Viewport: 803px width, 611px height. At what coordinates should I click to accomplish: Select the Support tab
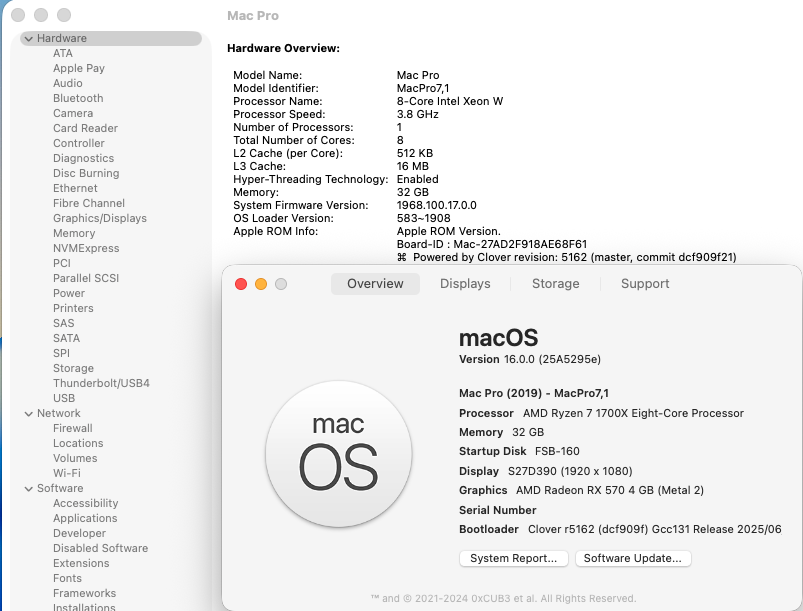[645, 284]
